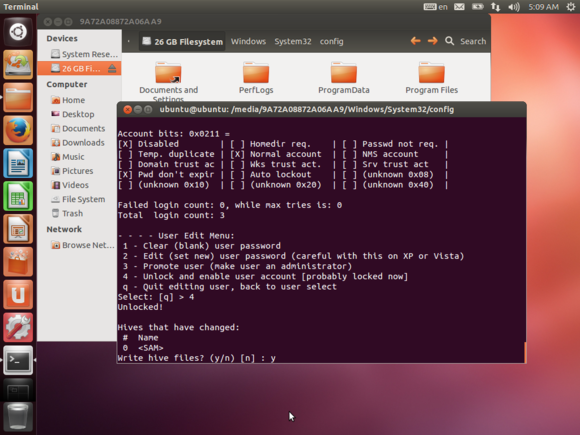Image resolution: width=580 pixels, height=435 pixels.
Task: Open LibreOffice Impress from the dock
Action: (x=18, y=229)
